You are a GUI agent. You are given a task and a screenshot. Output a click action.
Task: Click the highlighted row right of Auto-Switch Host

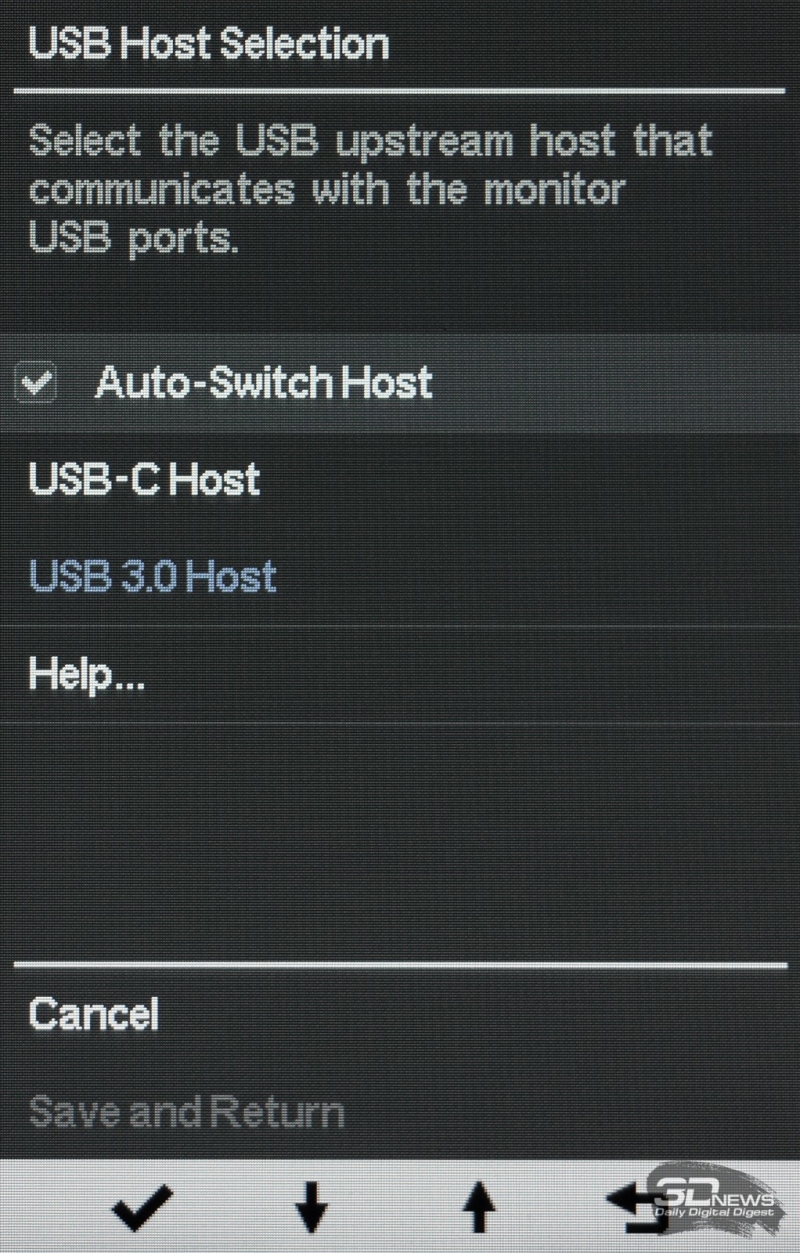(615, 384)
